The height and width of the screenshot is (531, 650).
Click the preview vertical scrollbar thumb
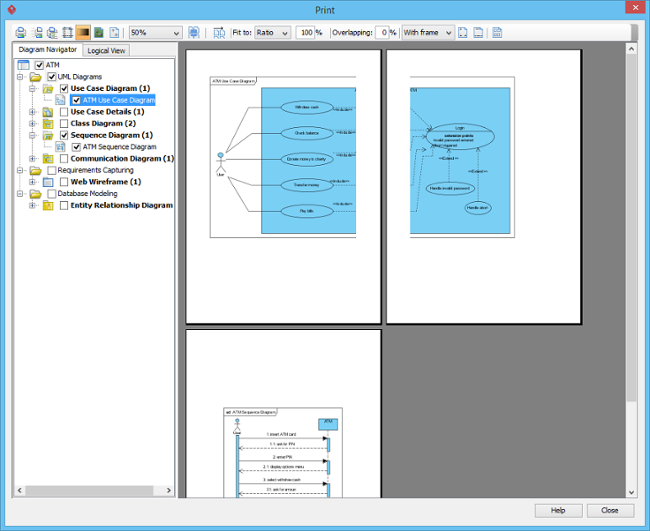tap(631, 228)
